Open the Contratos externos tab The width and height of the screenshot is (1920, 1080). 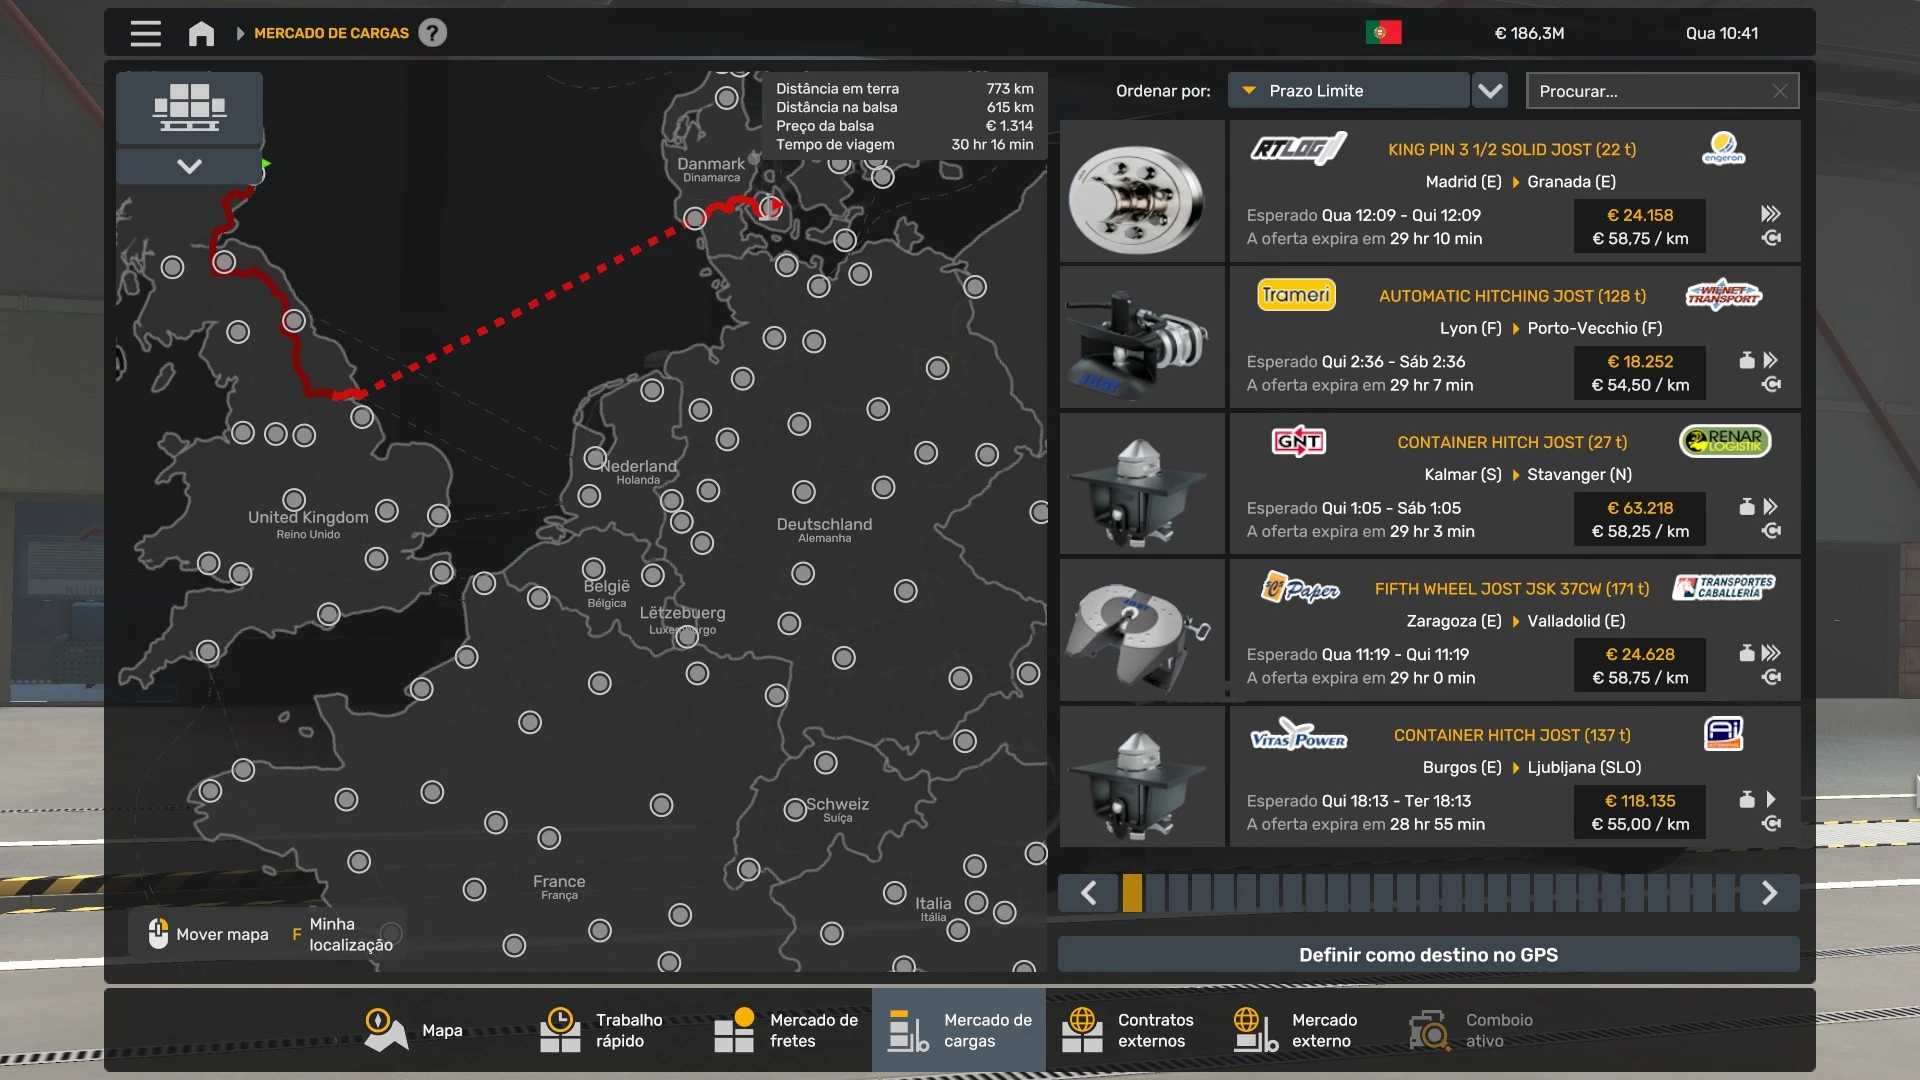pyautogui.click(x=1128, y=1030)
